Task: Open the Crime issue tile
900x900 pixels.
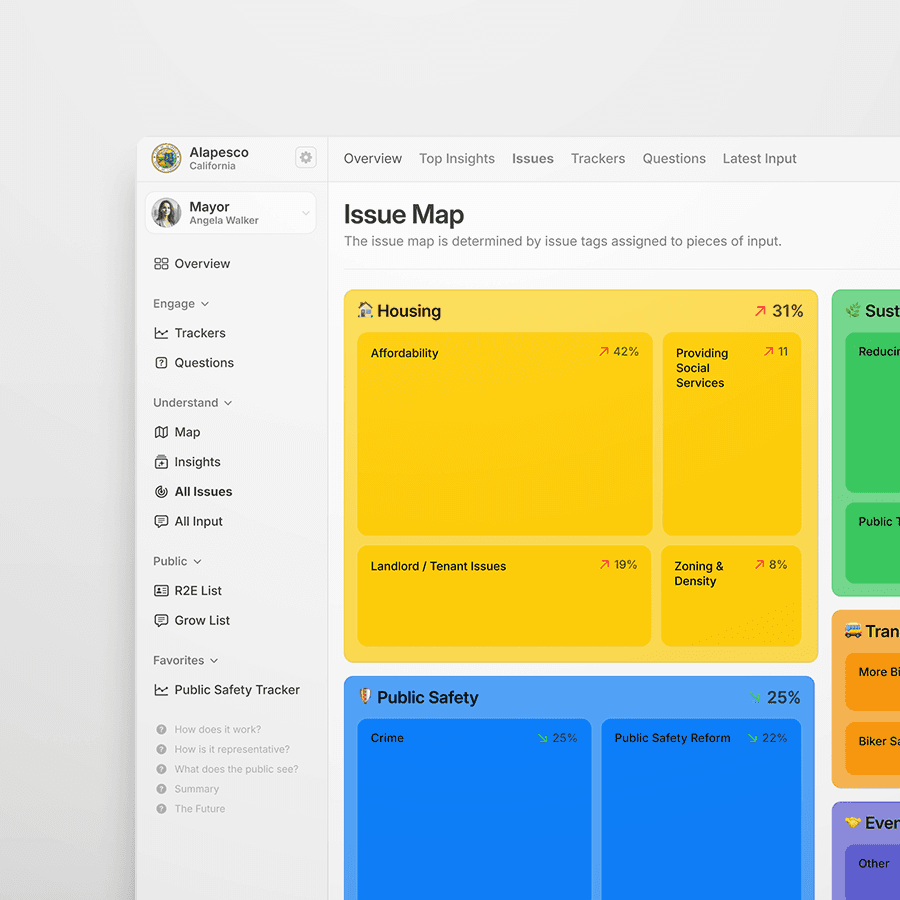Action: click(x=474, y=809)
